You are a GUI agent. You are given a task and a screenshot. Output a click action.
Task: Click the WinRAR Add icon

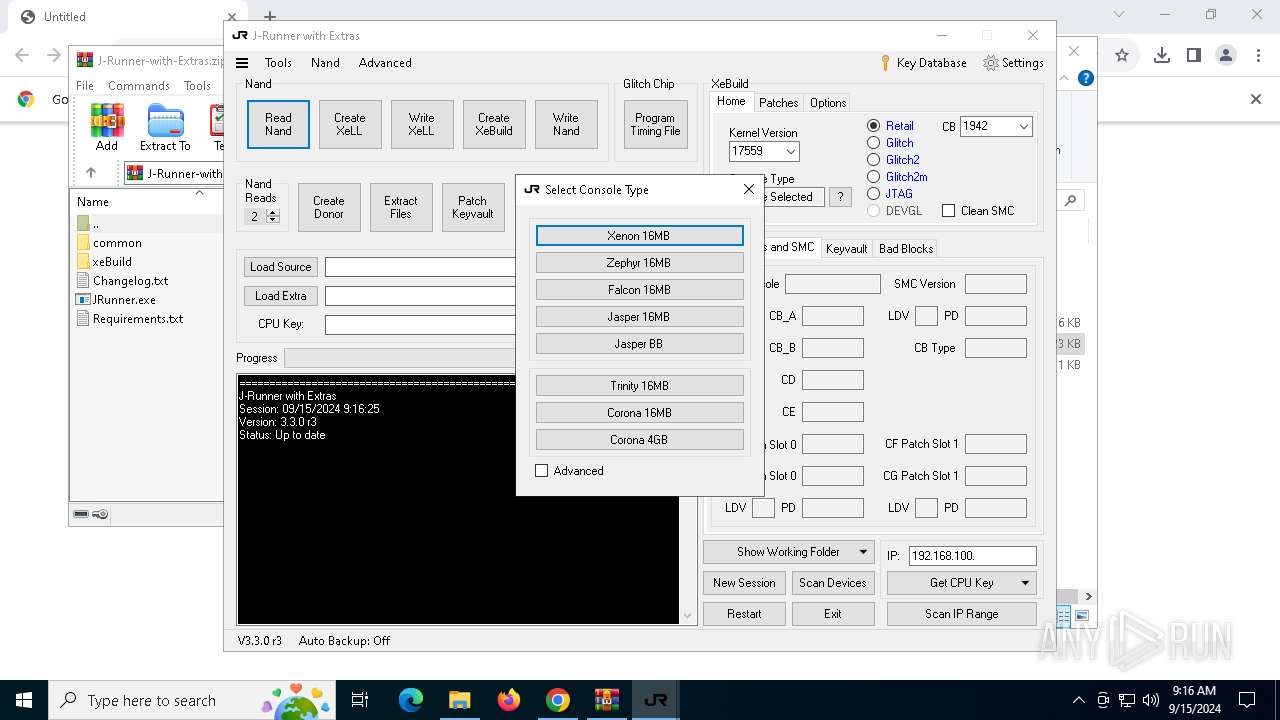107,128
